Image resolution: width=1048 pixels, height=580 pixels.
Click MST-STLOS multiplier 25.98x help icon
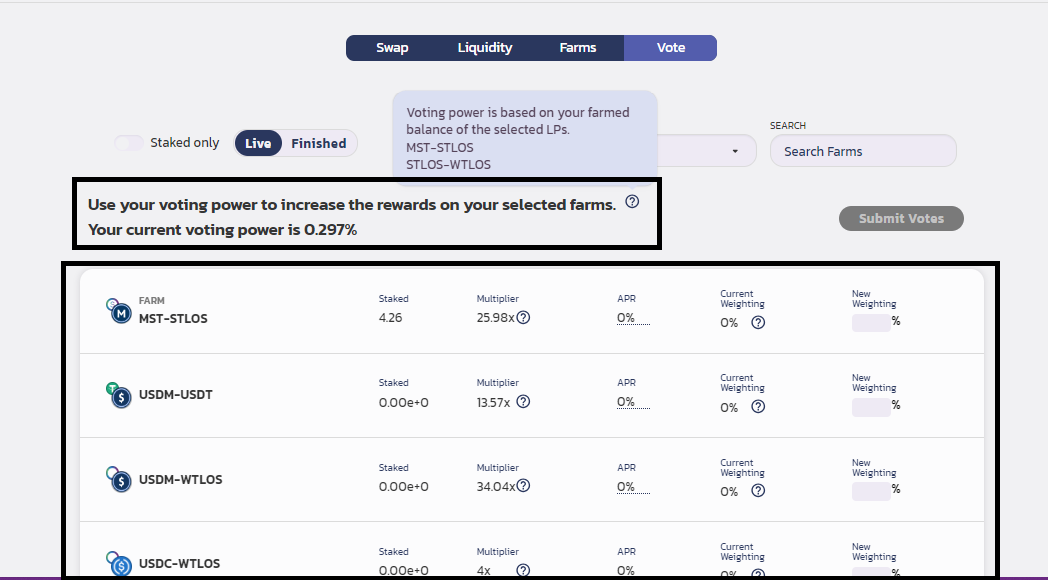click(x=523, y=318)
